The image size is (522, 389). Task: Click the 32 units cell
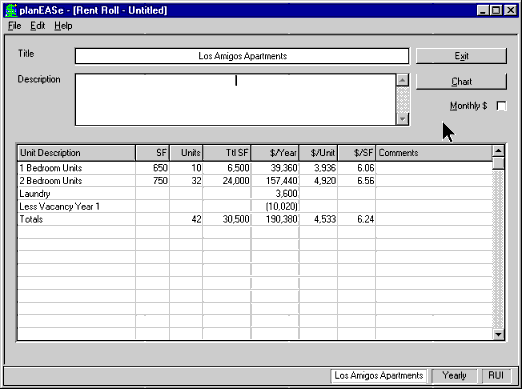(186, 181)
